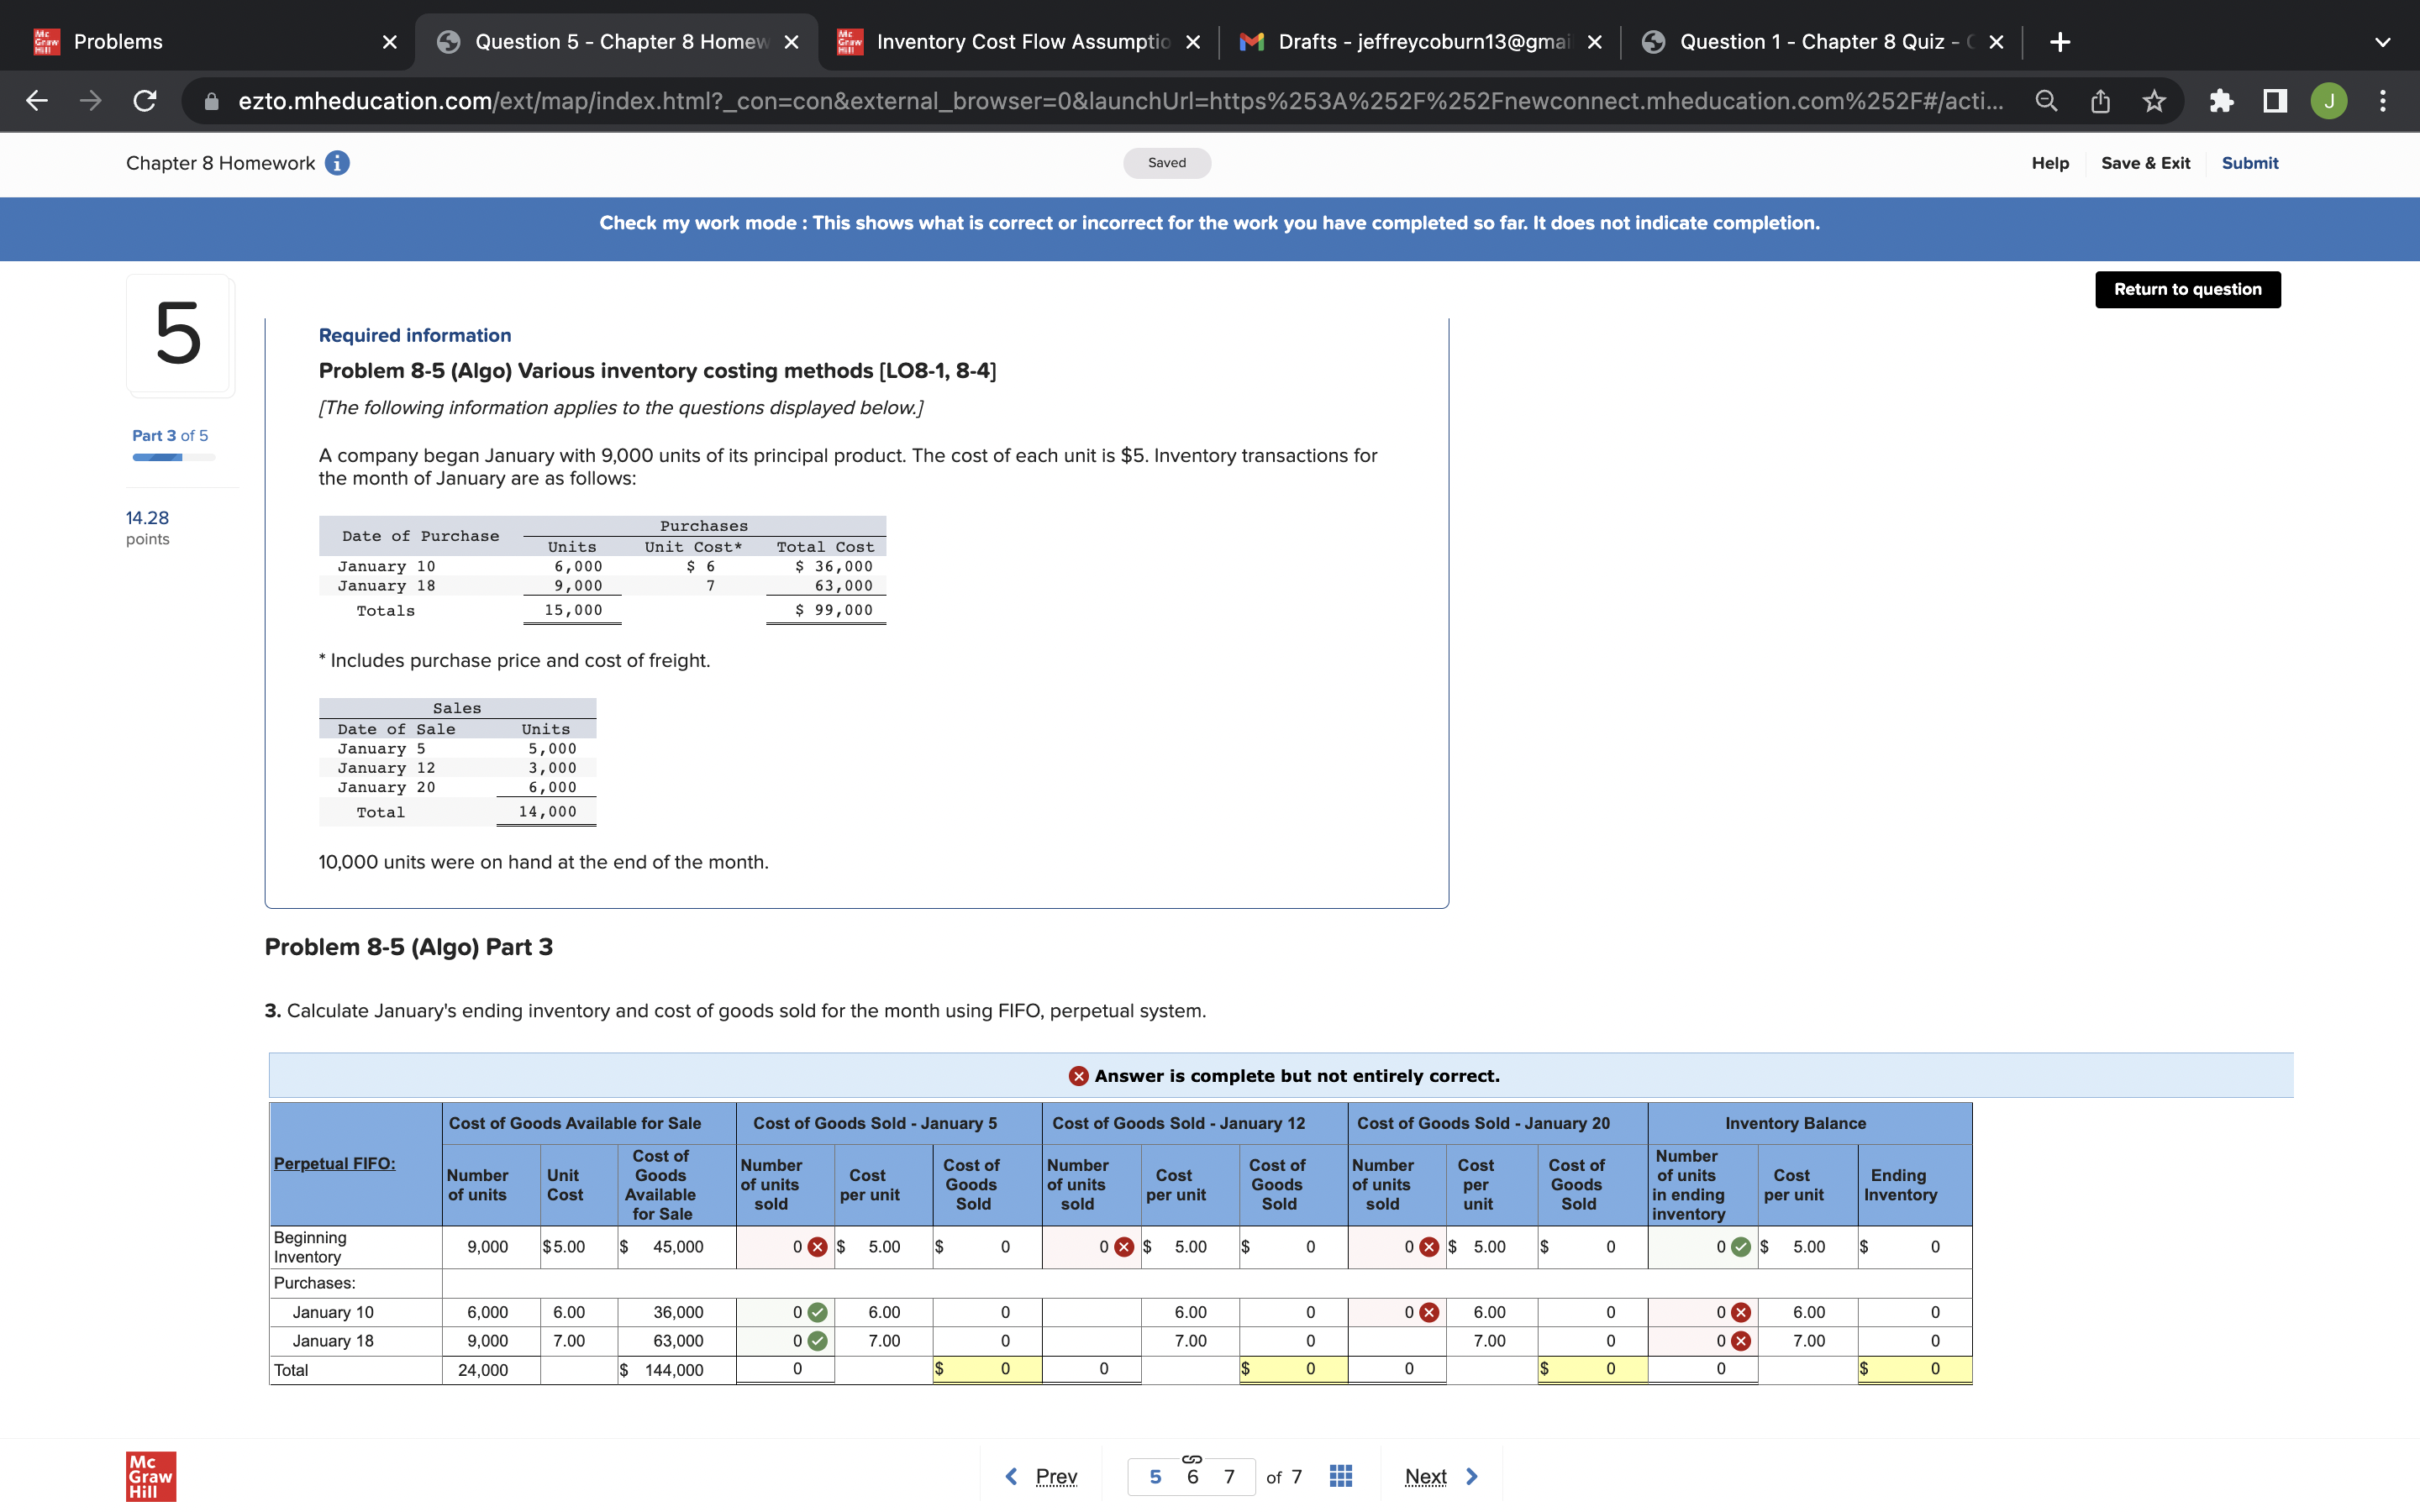Open the browser extensions puzzle icon

(2221, 101)
